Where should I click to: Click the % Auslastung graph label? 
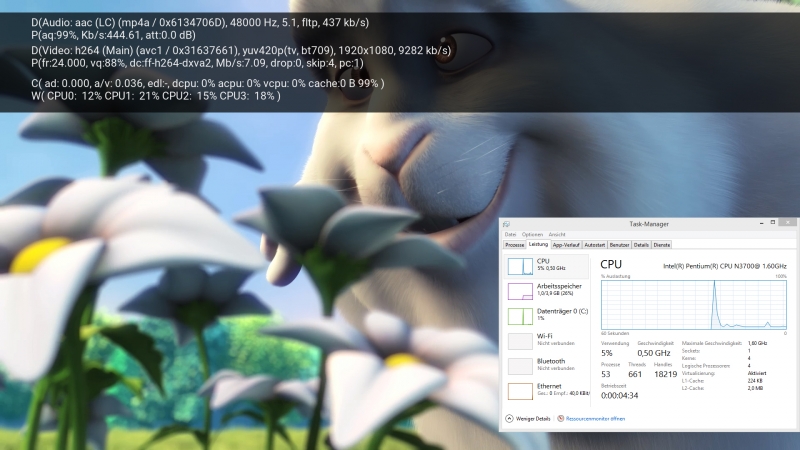coord(615,276)
